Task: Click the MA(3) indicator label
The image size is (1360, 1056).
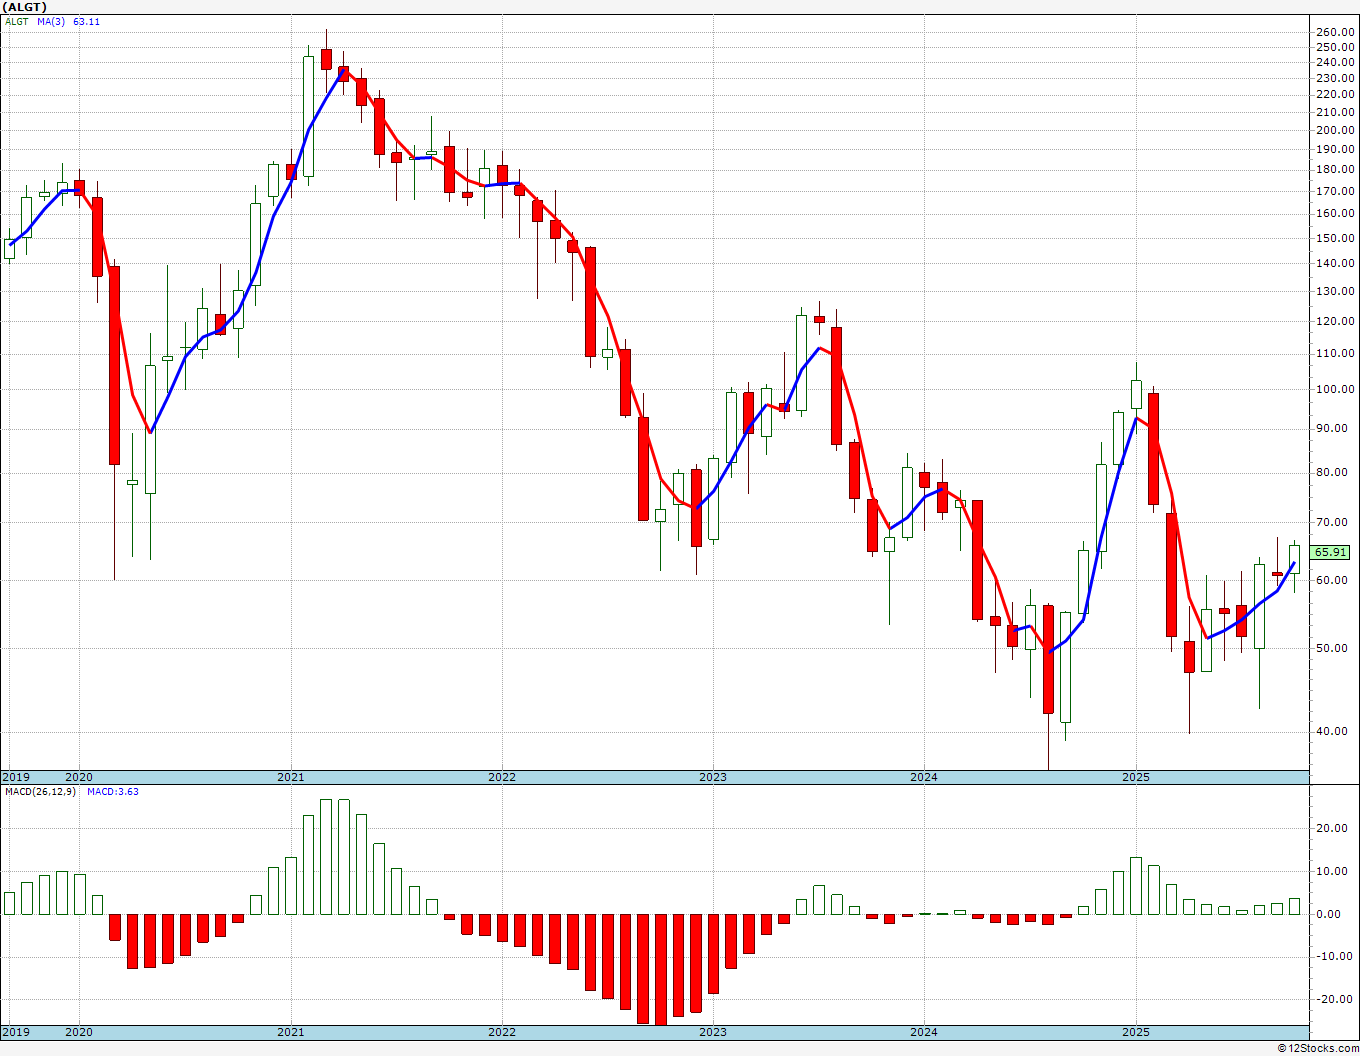Action: 51,22
